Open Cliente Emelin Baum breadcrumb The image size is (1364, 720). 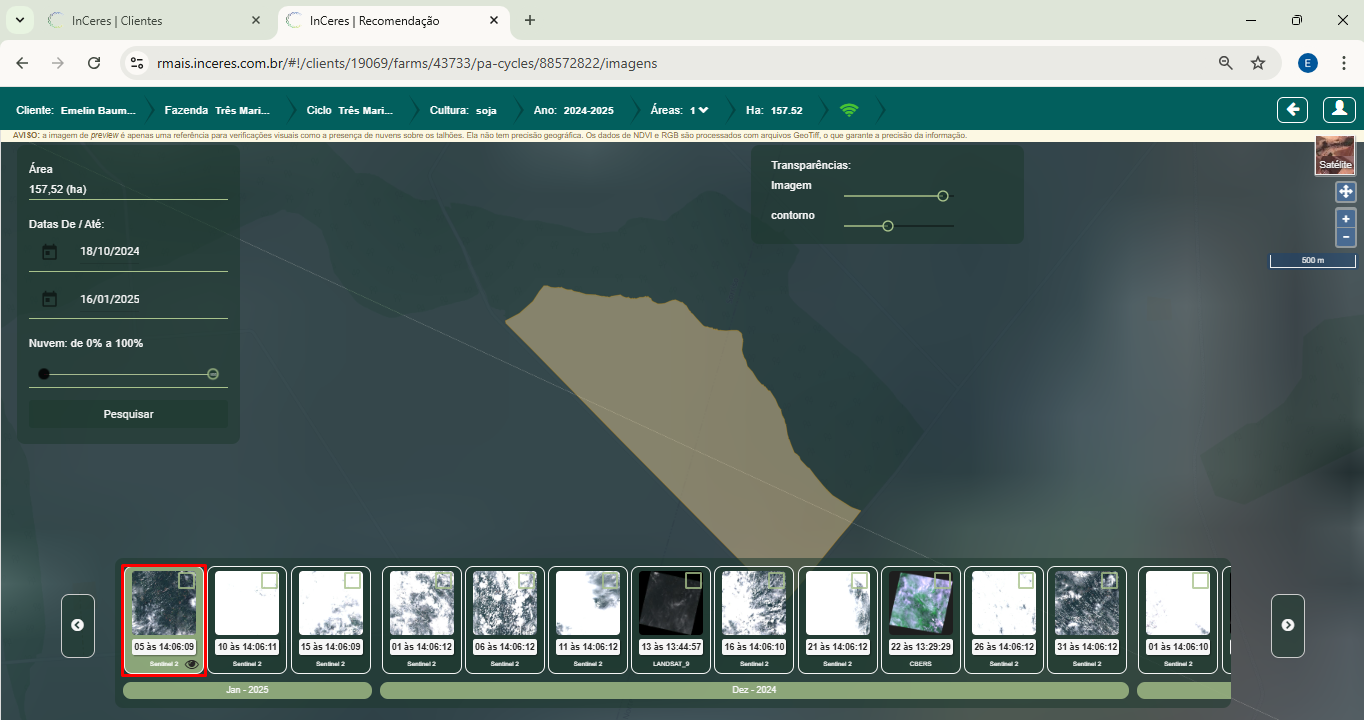coord(76,110)
